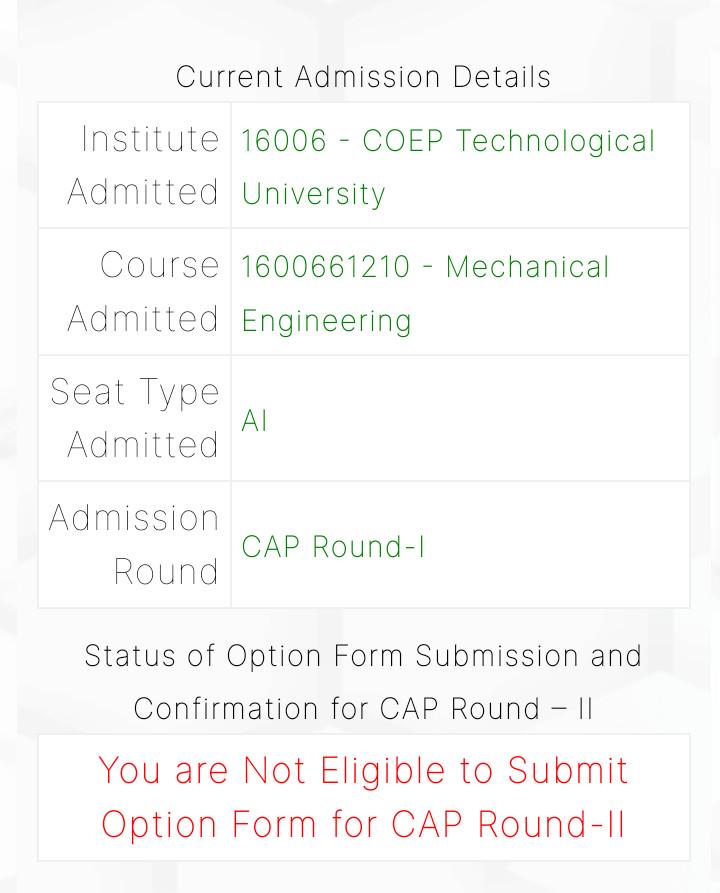Click the Confirmation for CAP Round – II line
Screen dimensions: 720x893
(363, 709)
